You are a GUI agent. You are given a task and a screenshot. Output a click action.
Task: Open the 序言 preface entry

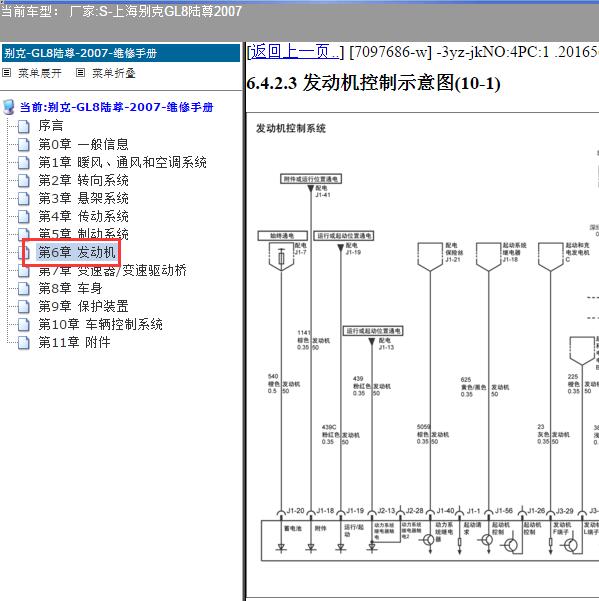(x=51, y=126)
